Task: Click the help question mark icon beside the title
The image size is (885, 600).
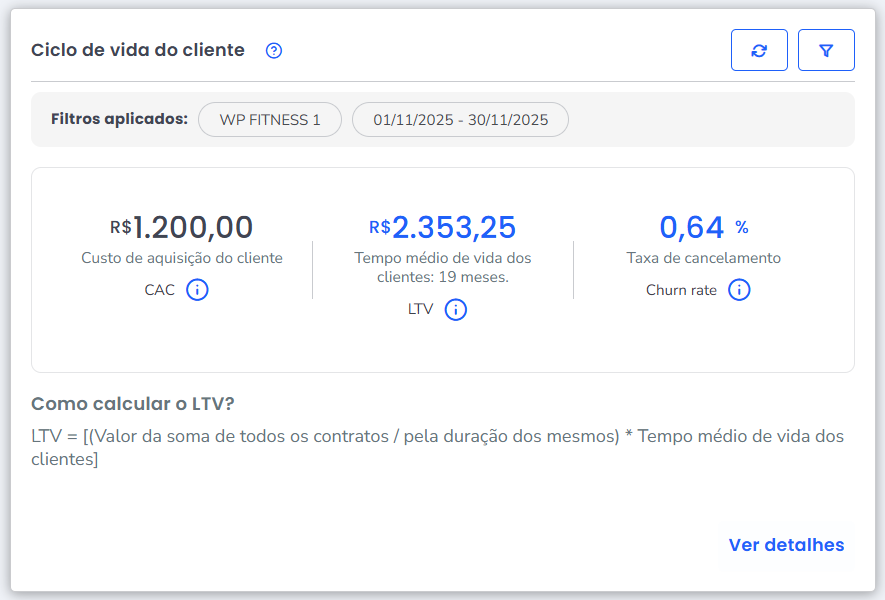Action: coord(274,51)
